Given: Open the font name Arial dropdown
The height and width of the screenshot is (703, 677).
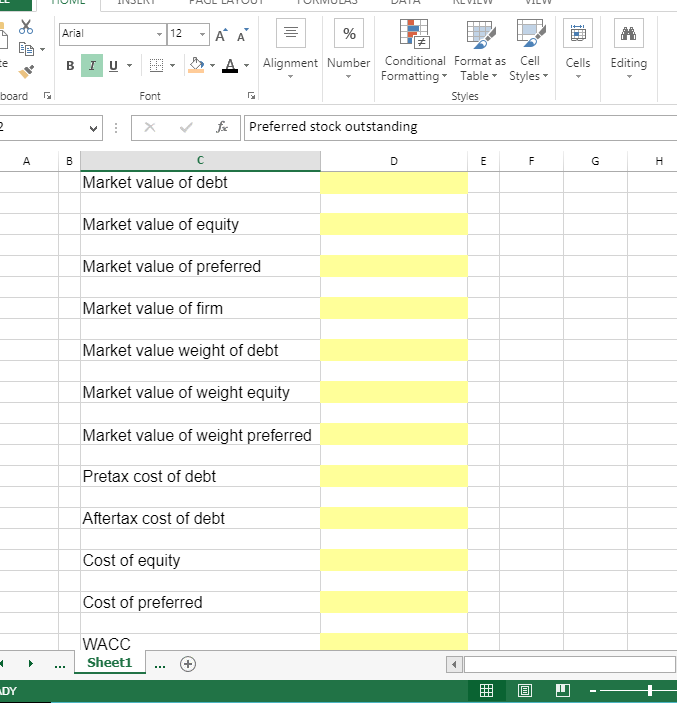Looking at the screenshot, I should point(159,34).
